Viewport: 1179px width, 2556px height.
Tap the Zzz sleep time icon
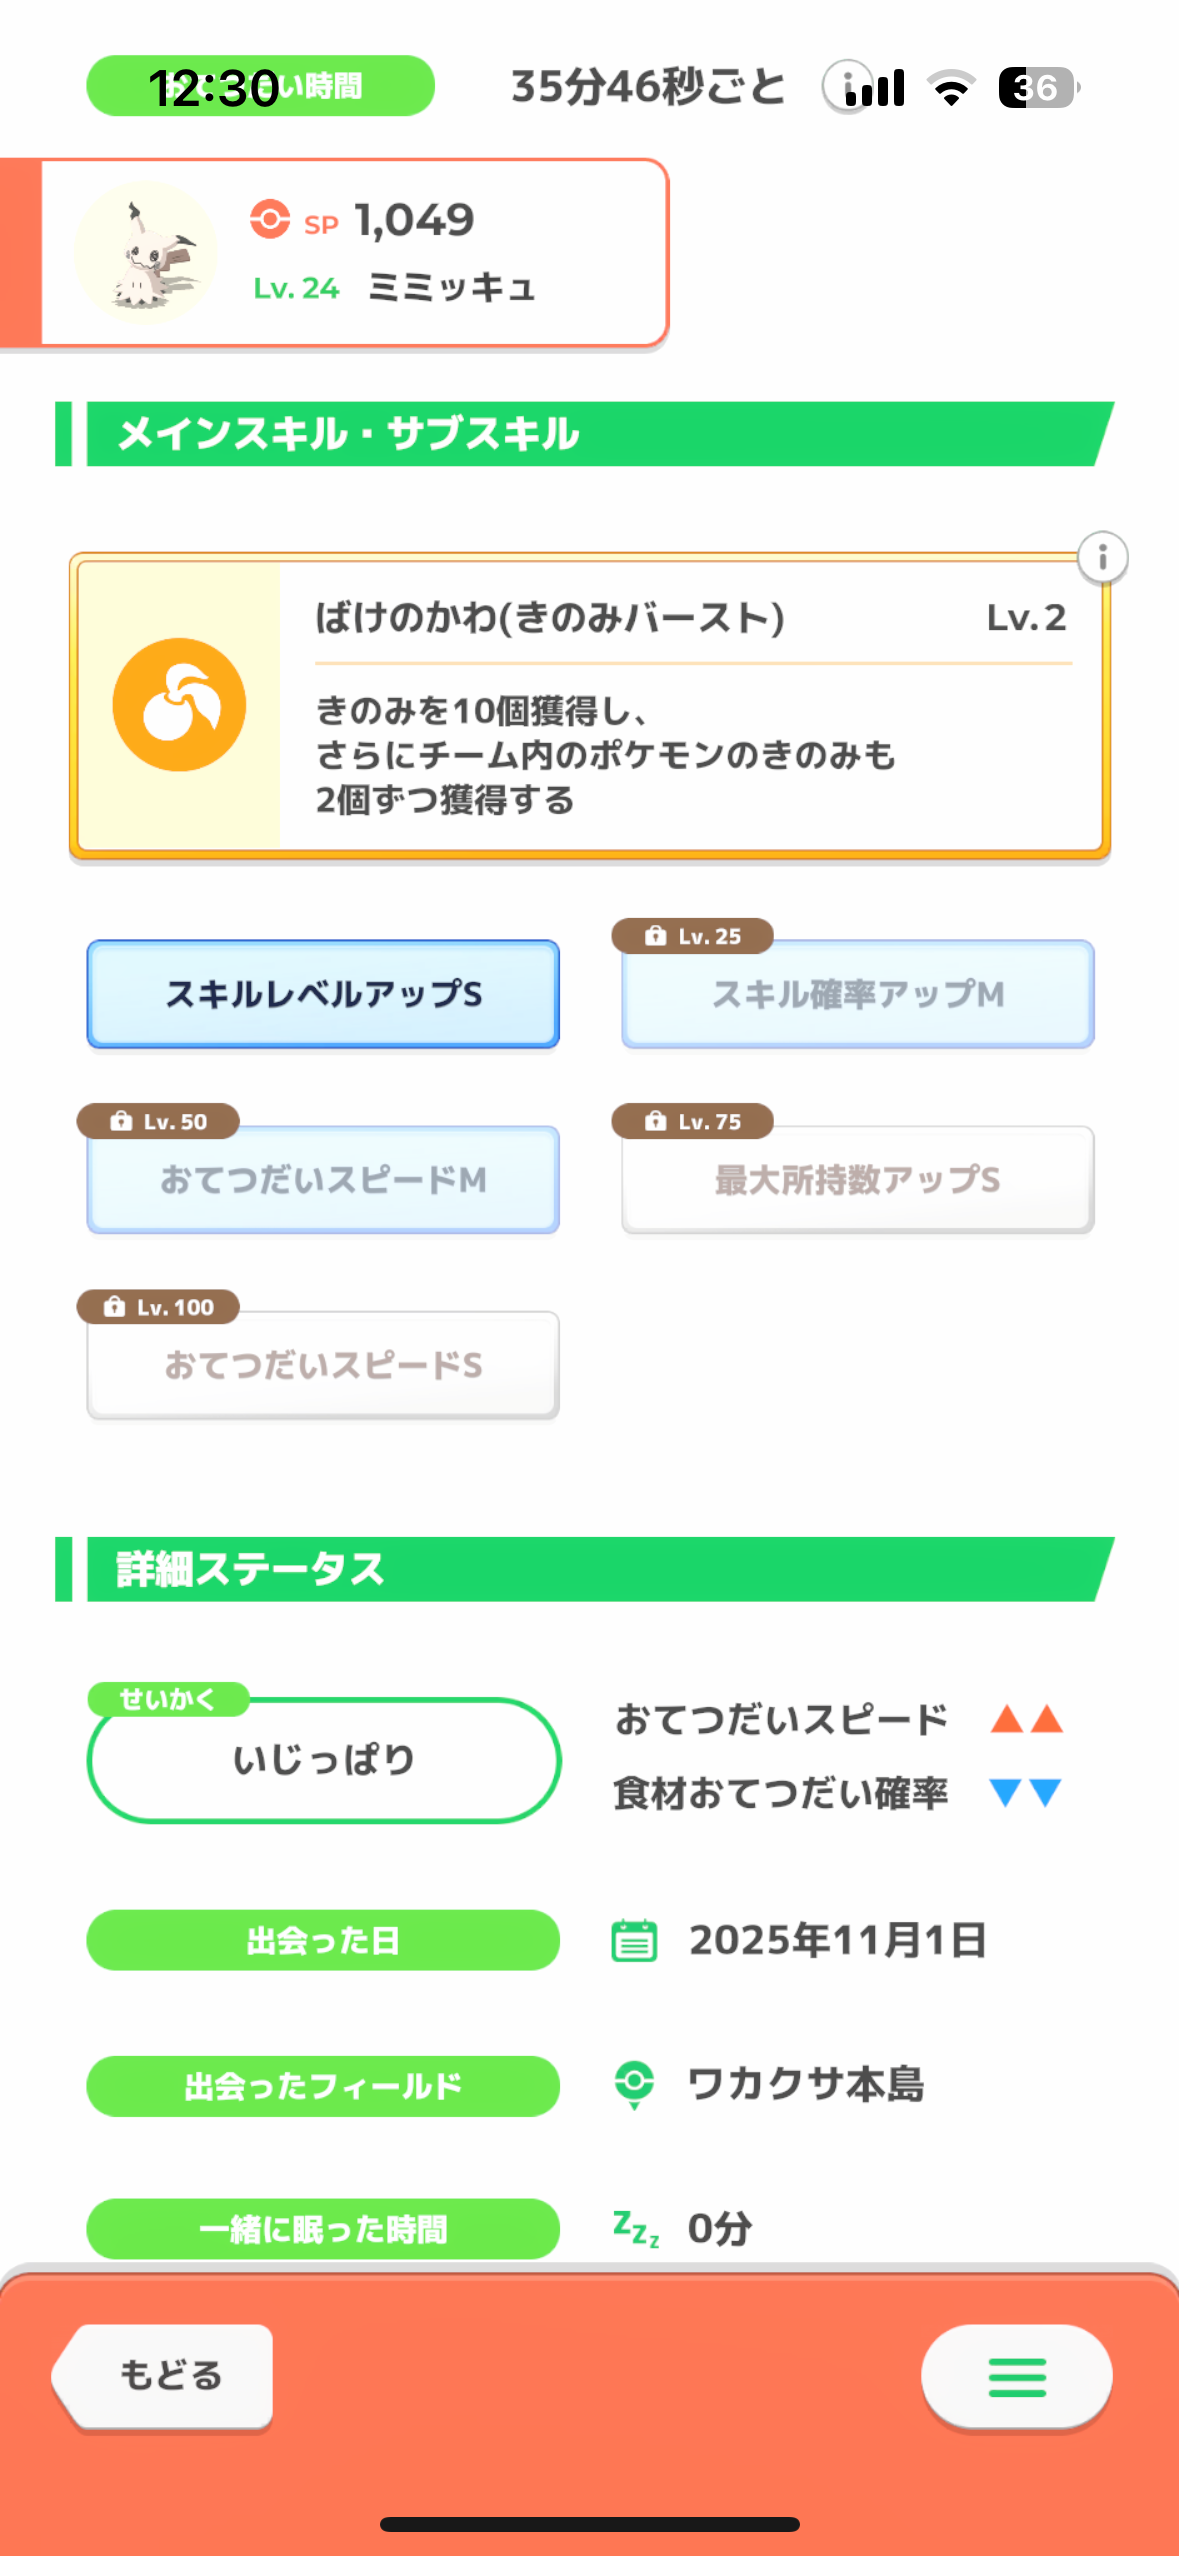636,2228
